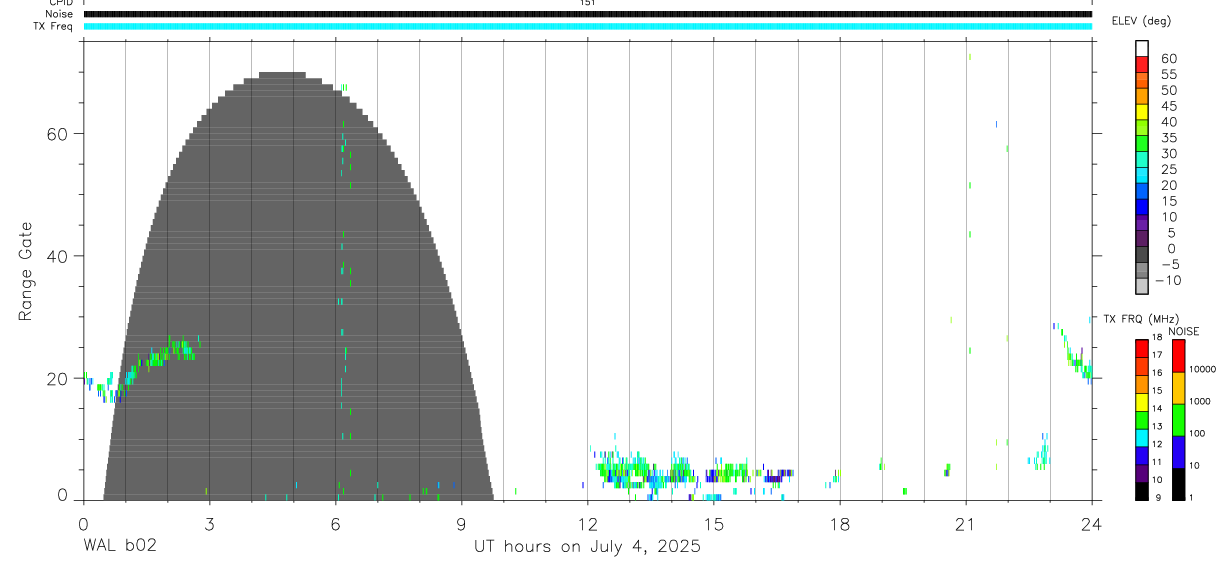Click the black Noise strip above plot
This screenshot has height=567, width=1228.
tap(587, 14)
